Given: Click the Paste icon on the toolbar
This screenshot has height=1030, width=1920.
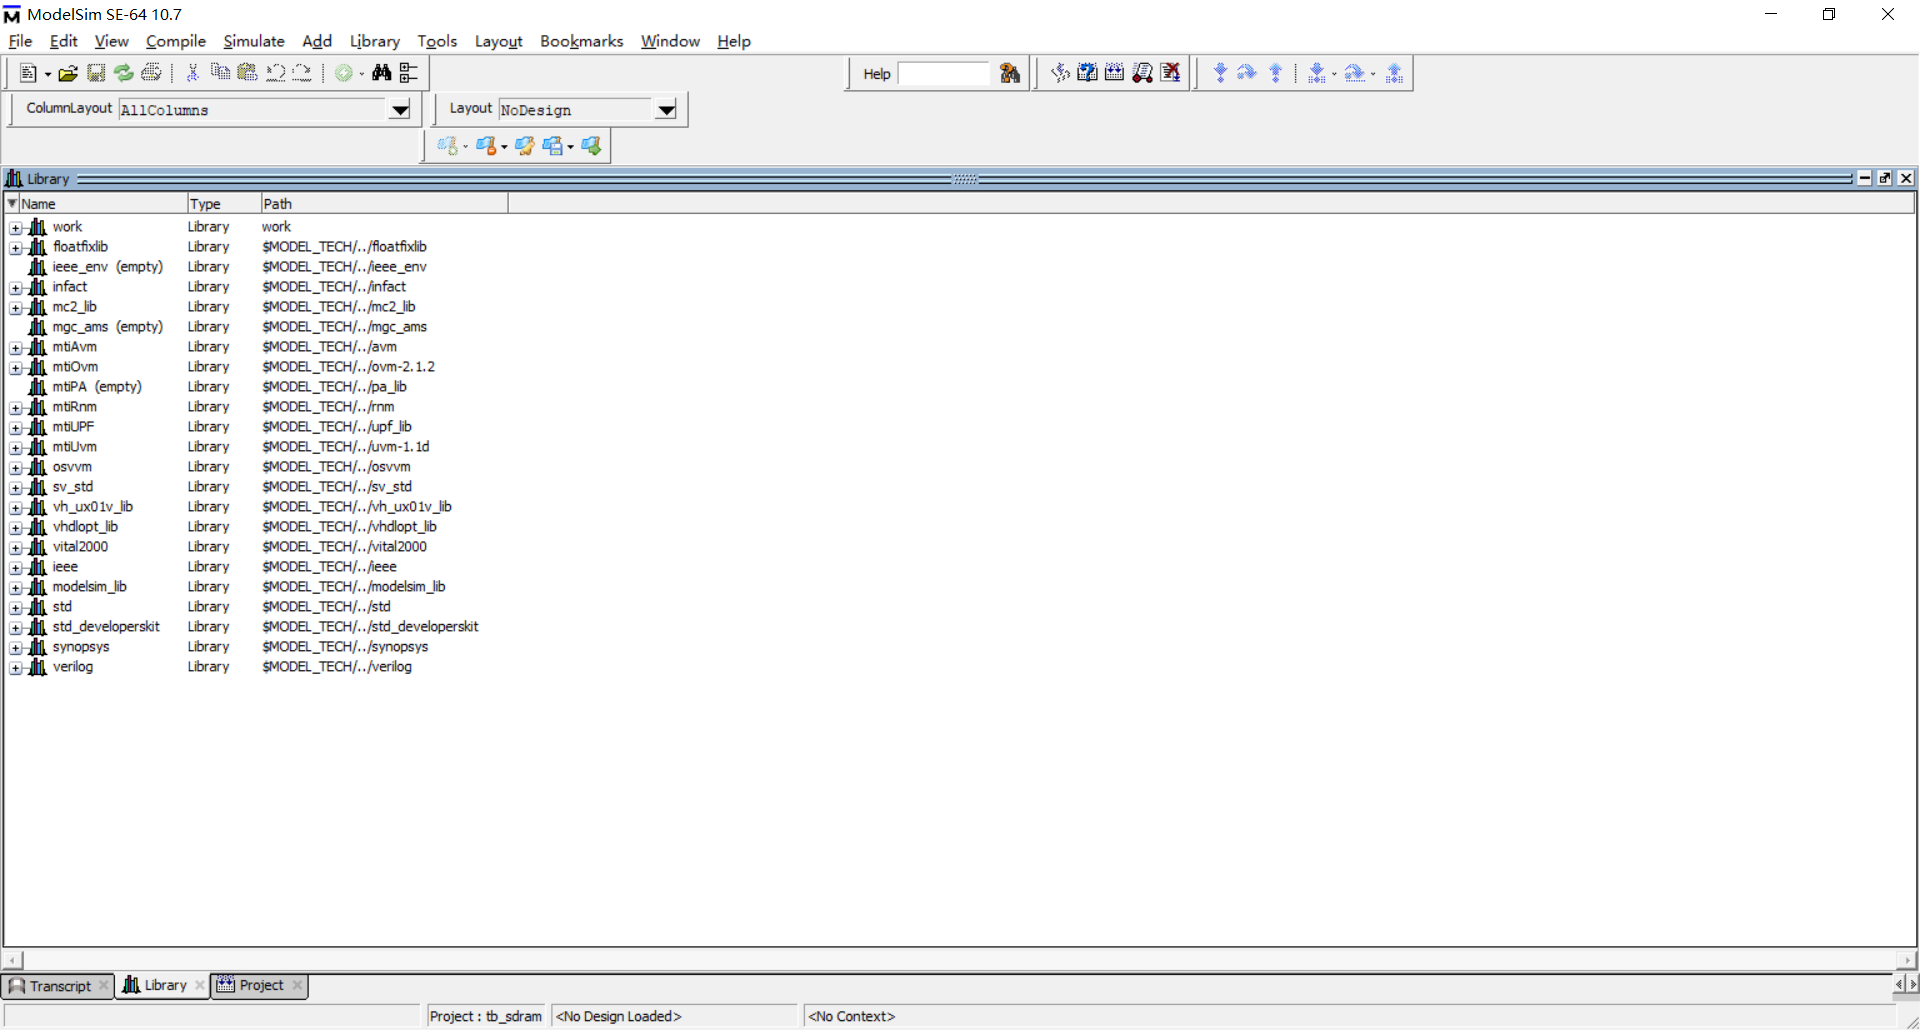Looking at the screenshot, I should point(247,72).
